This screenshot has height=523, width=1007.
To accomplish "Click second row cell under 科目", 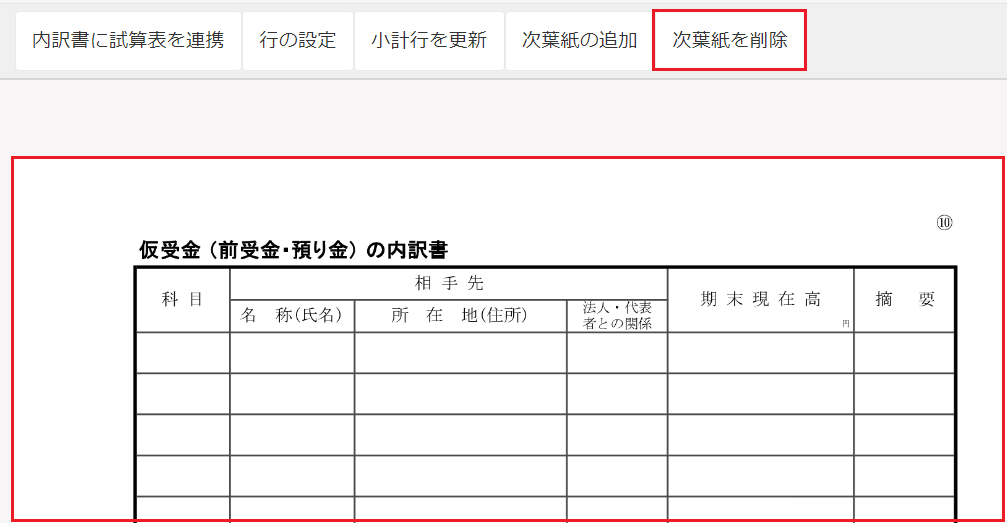I will [183, 394].
